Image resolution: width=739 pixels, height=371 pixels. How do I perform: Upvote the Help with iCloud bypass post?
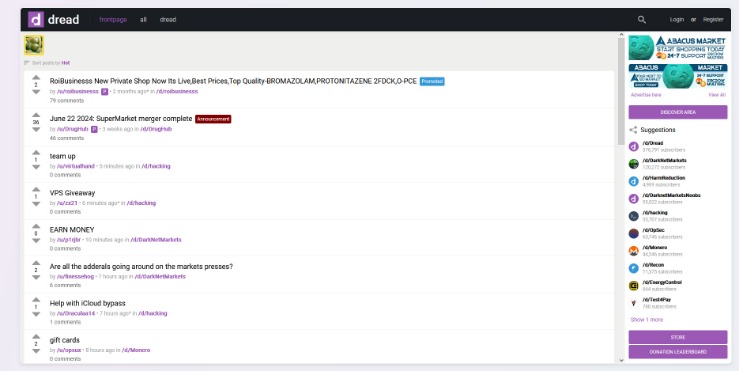[36, 300]
